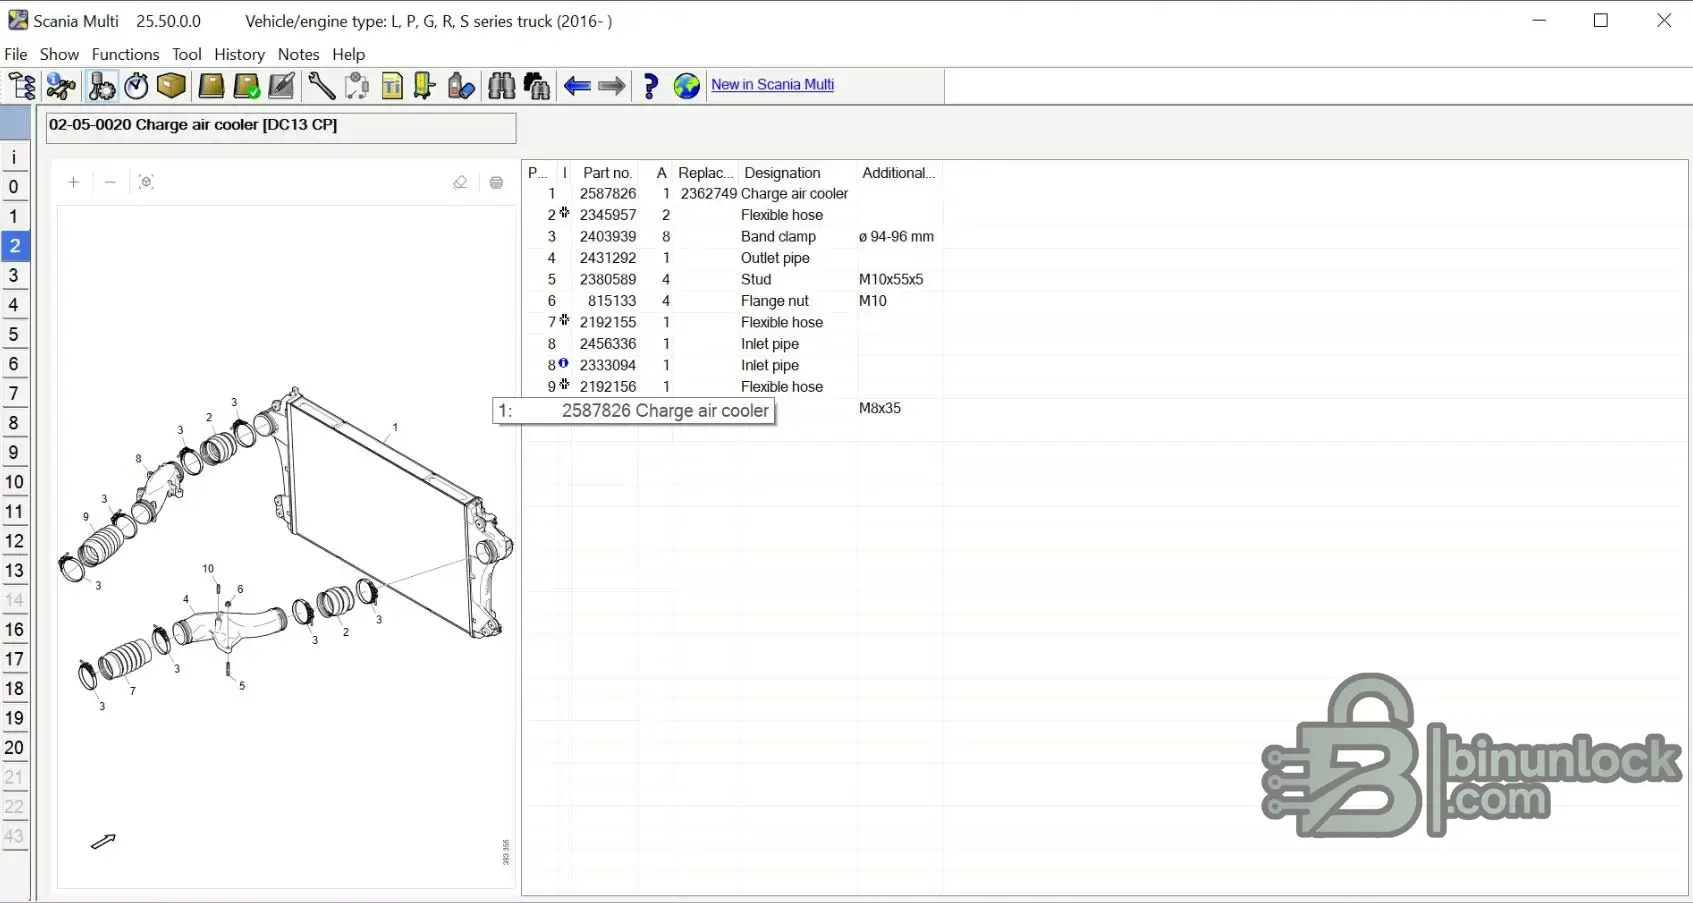Click callout number 8 in the parts diagram
This screenshot has width=1693, height=903.
138,459
